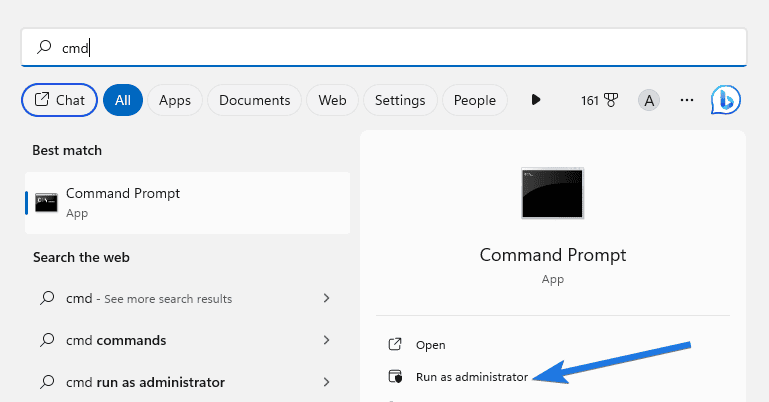Select Command Prompt best match result
769x402 pixels.
[187, 203]
